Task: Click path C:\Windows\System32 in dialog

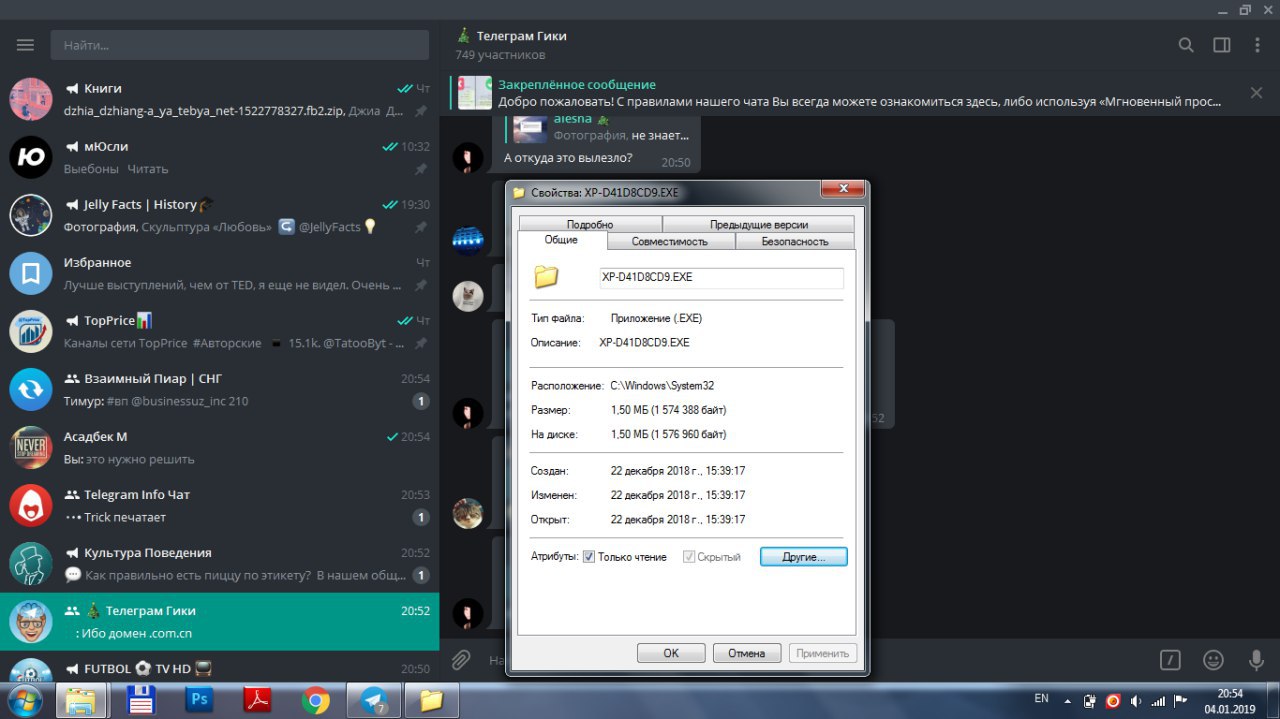Action: tap(662, 385)
